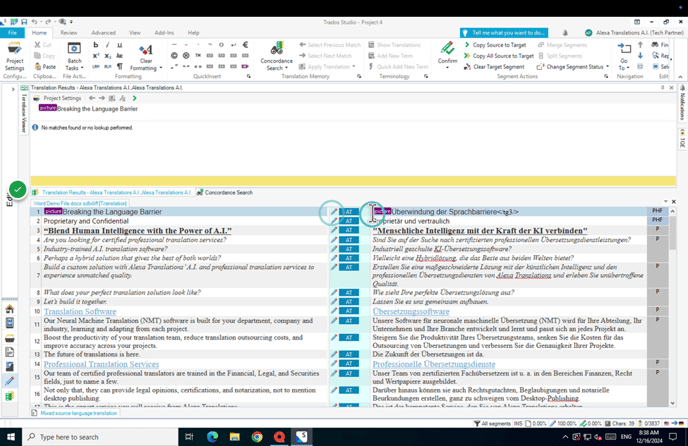
Task: Apply subscript formatting icon
Action: click(108, 56)
